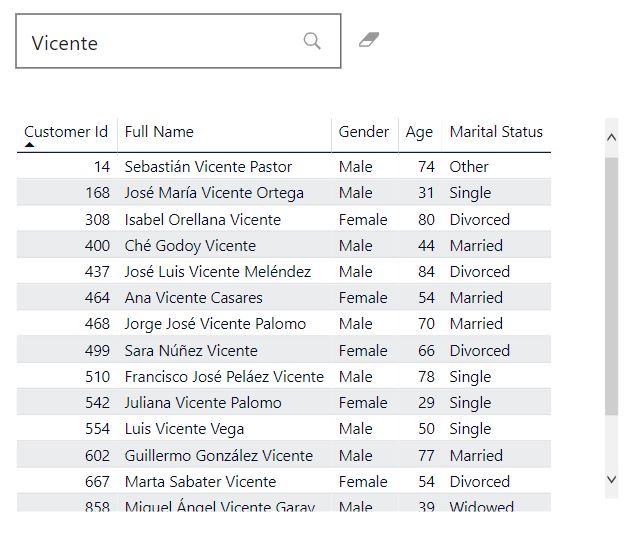Select the Luis Vicente Vega row
634x538 pixels.
(x=184, y=429)
